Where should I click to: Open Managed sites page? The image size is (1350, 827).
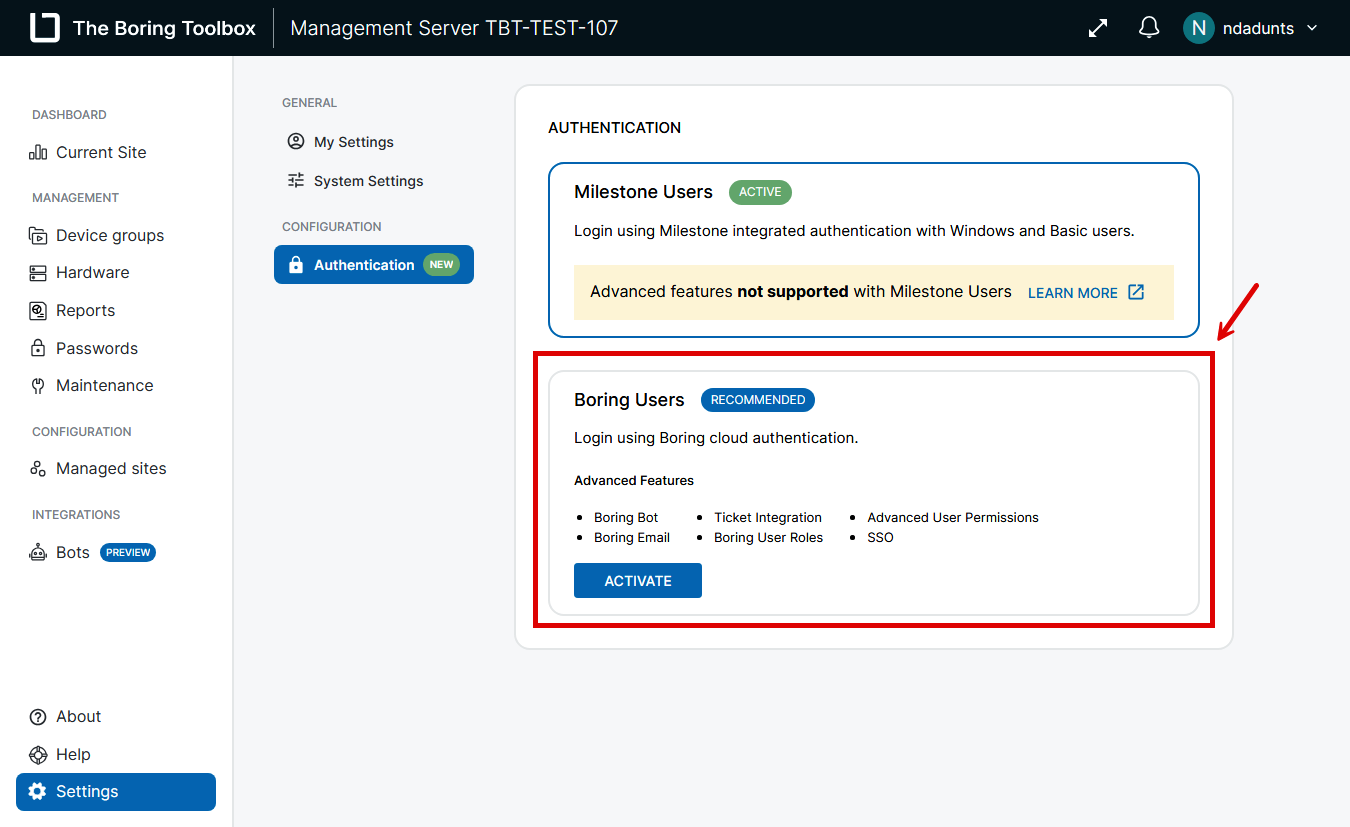110,468
